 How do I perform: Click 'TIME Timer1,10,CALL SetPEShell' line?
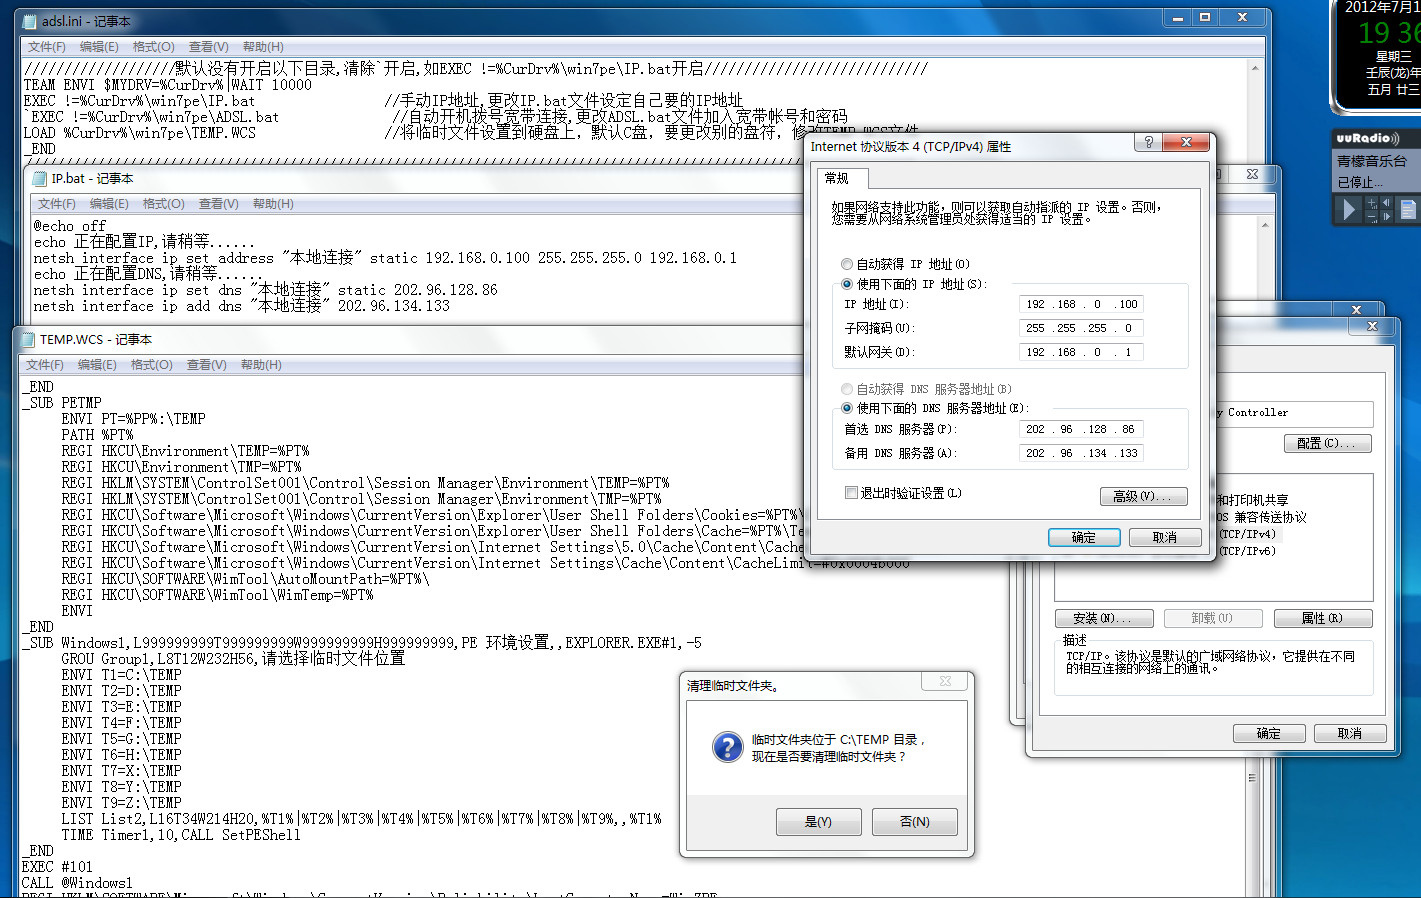[x=181, y=835]
